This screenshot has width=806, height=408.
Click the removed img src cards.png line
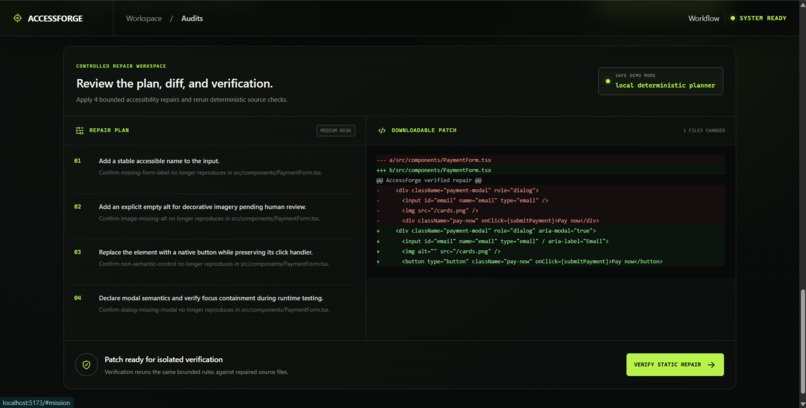551,211
